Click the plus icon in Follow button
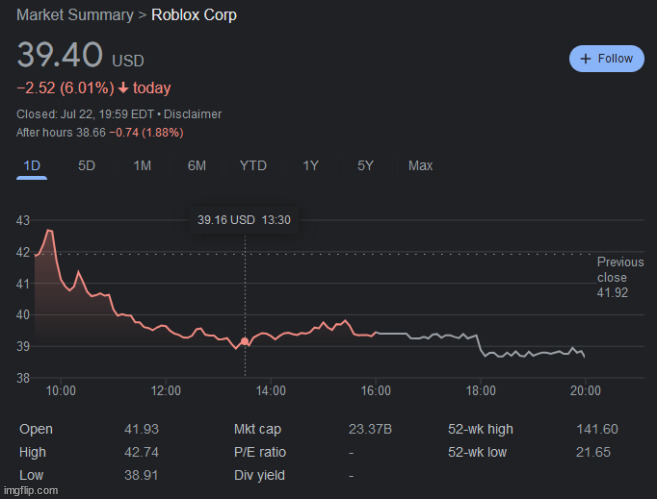The image size is (657, 499). tap(585, 59)
